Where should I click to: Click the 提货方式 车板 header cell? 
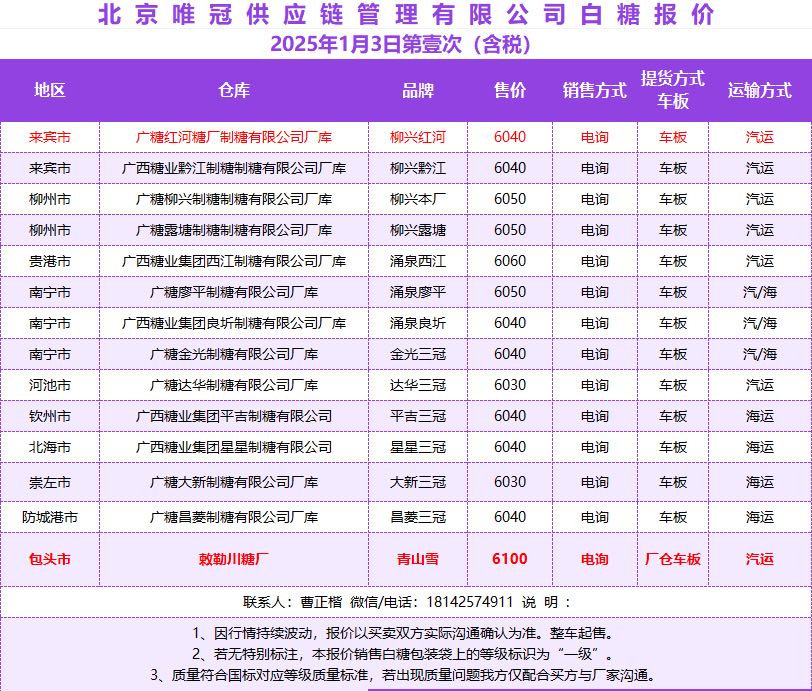point(673,90)
